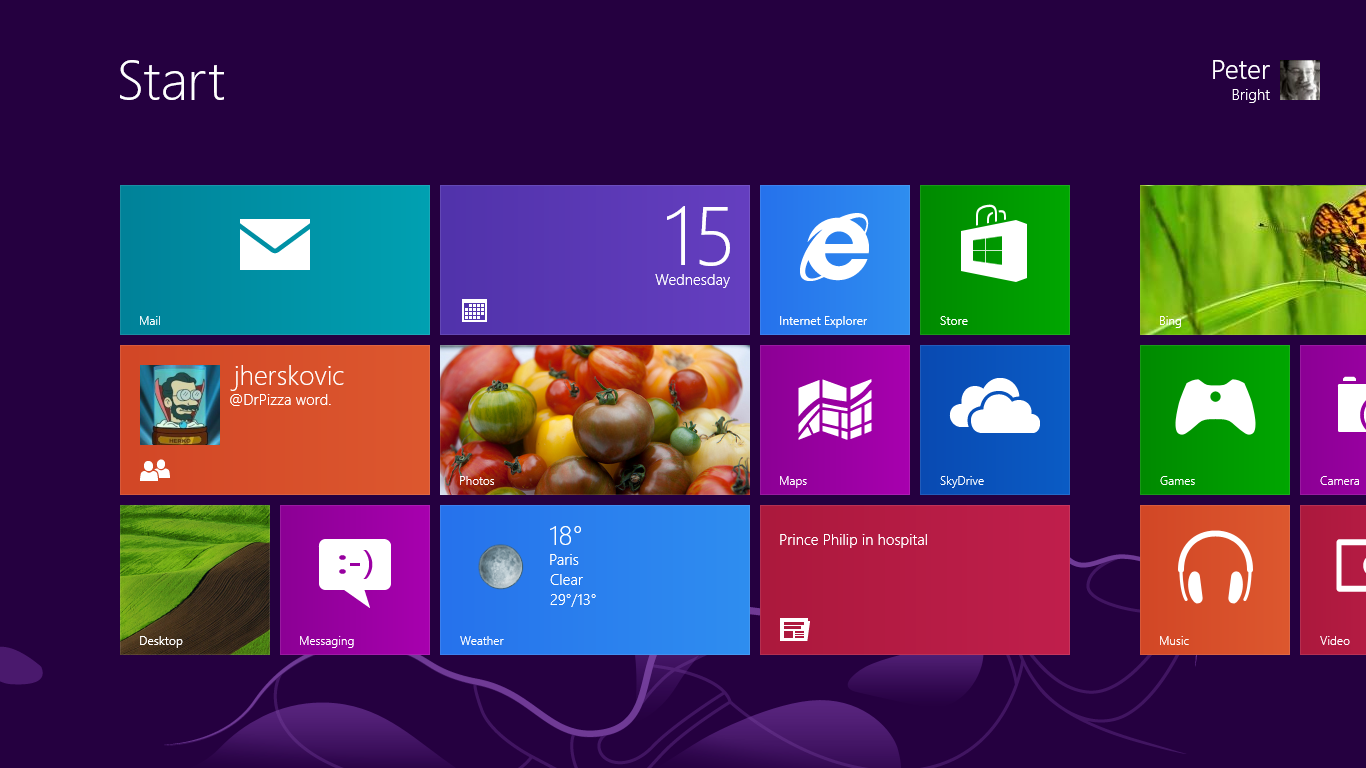Open the Photos app showing tomatoes
Viewport: 1366px width, 768px height.
[594, 420]
